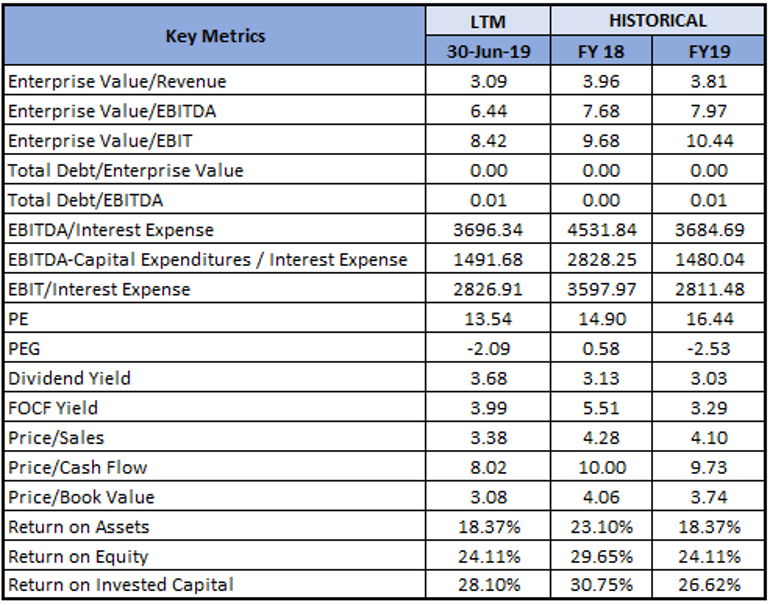This screenshot has width=770, height=605.
Task: Click the Enterprise Value/Revenue row label
Action: point(117,81)
